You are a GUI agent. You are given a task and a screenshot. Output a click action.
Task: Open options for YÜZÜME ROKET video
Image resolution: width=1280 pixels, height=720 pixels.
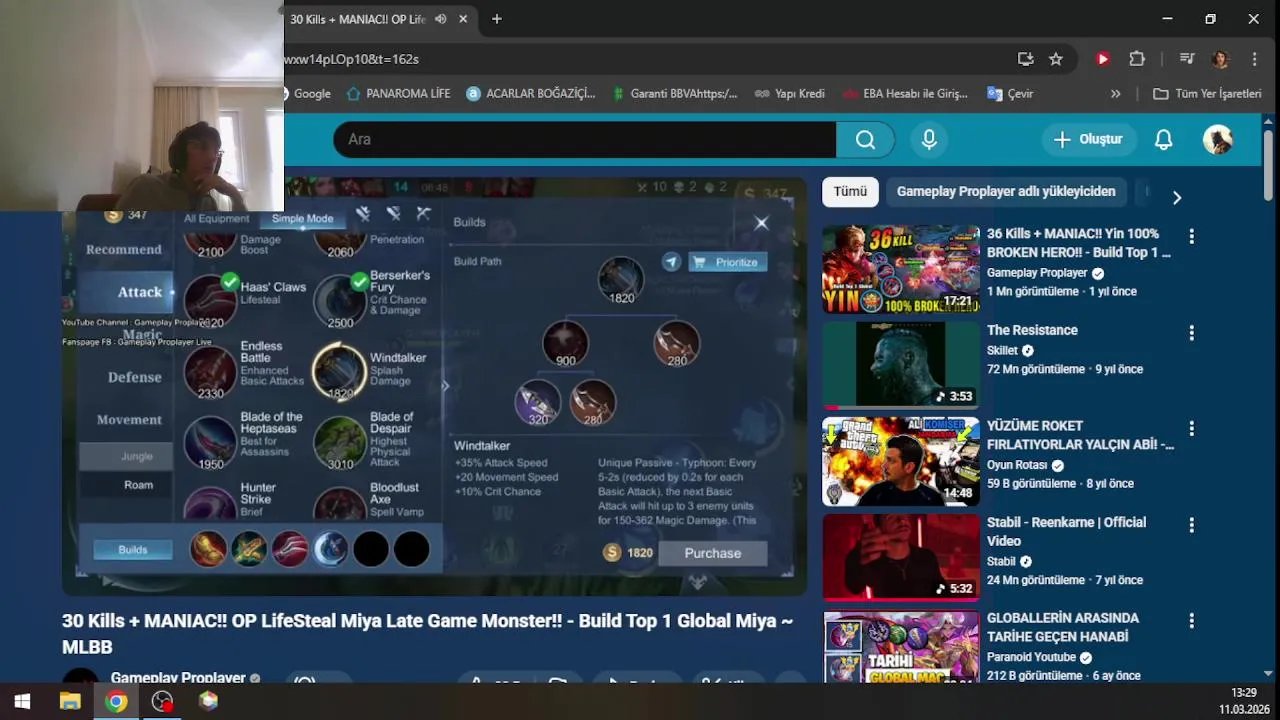click(x=1191, y=429)
